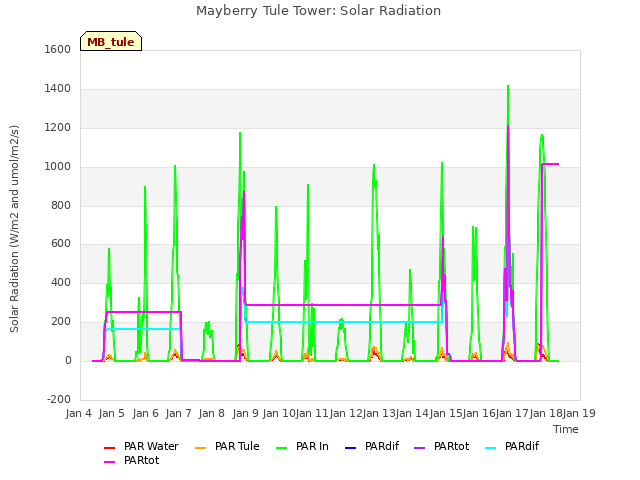Click the Jan 11 x-axis tick label
Screen dimensions: 640x480
pos(312,413)
